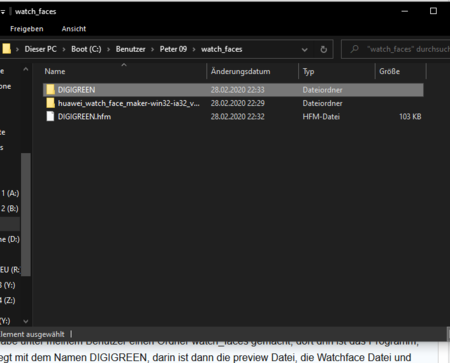Click the watch_faces search field
Image resolution: width=450 pixels, height=363 pixels.
396,49
